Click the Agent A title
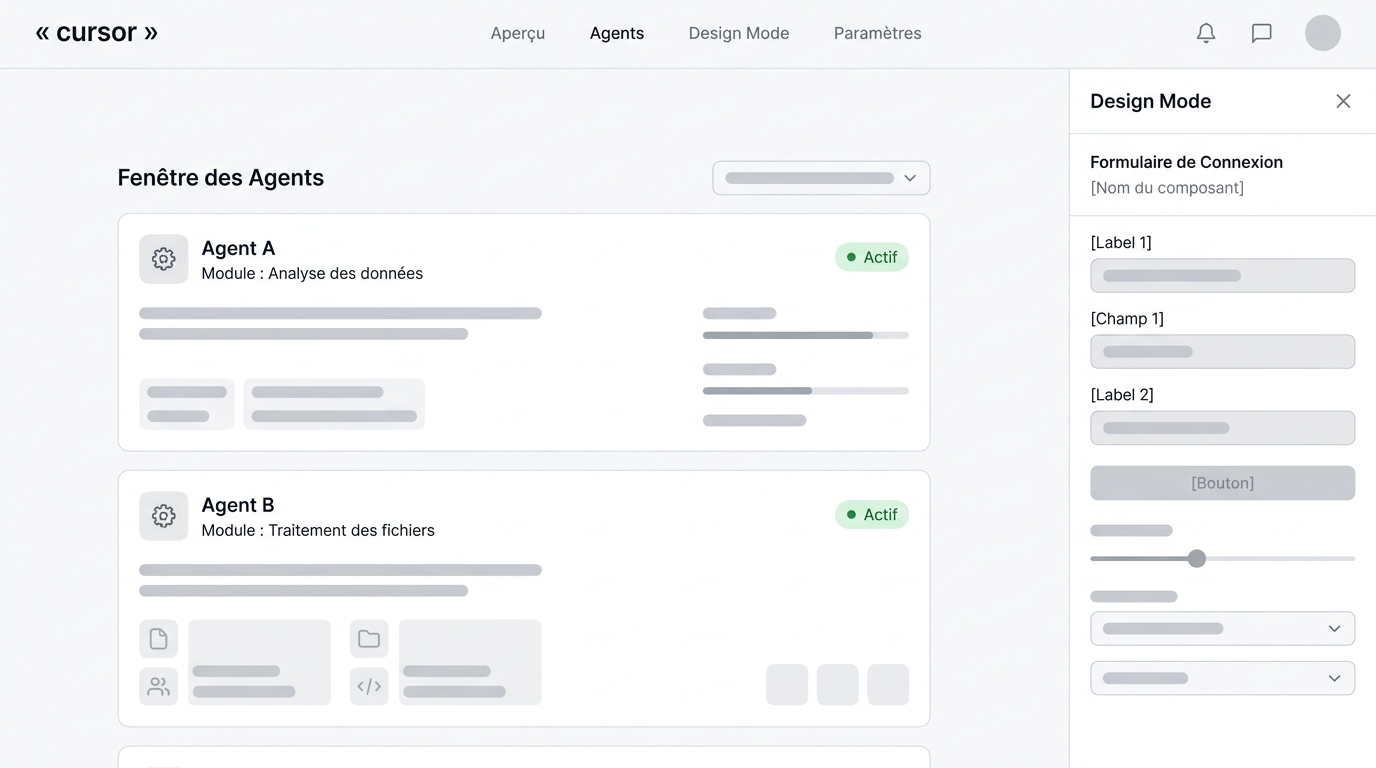 click(238, 248)
